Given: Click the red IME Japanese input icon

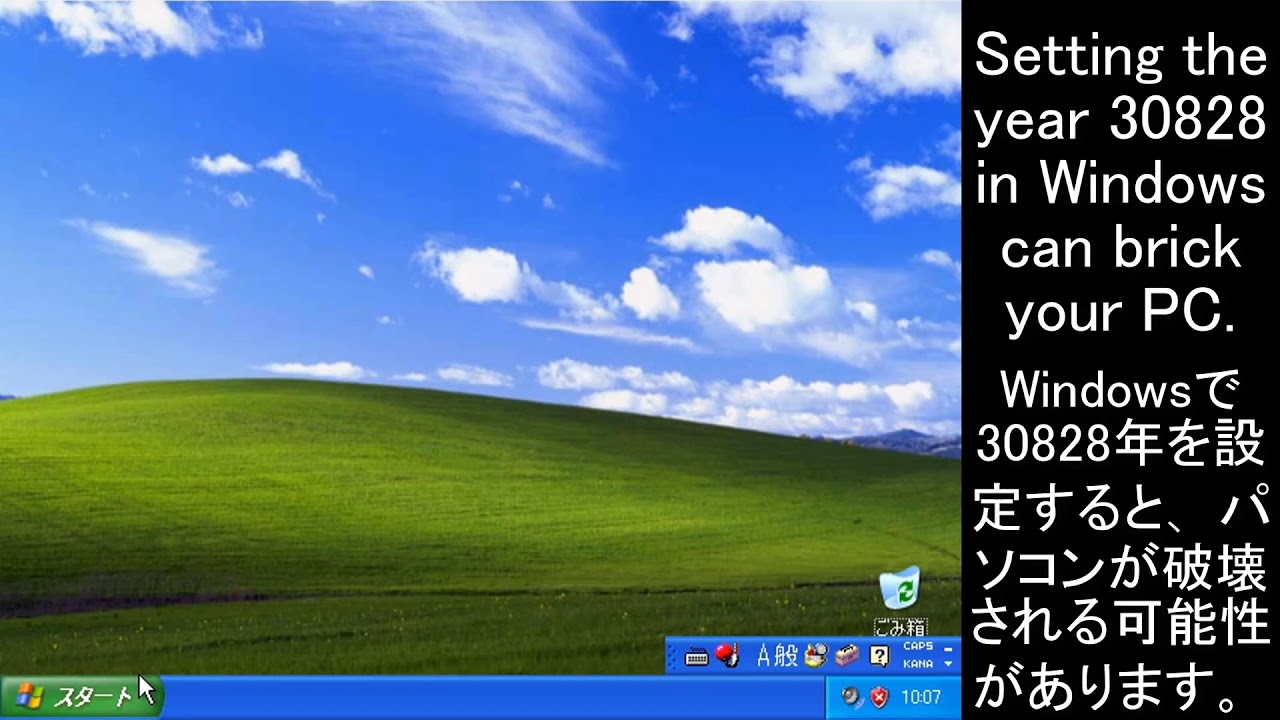Looking at the screenshot, I should pyautogui.click(x=727, y=655).
